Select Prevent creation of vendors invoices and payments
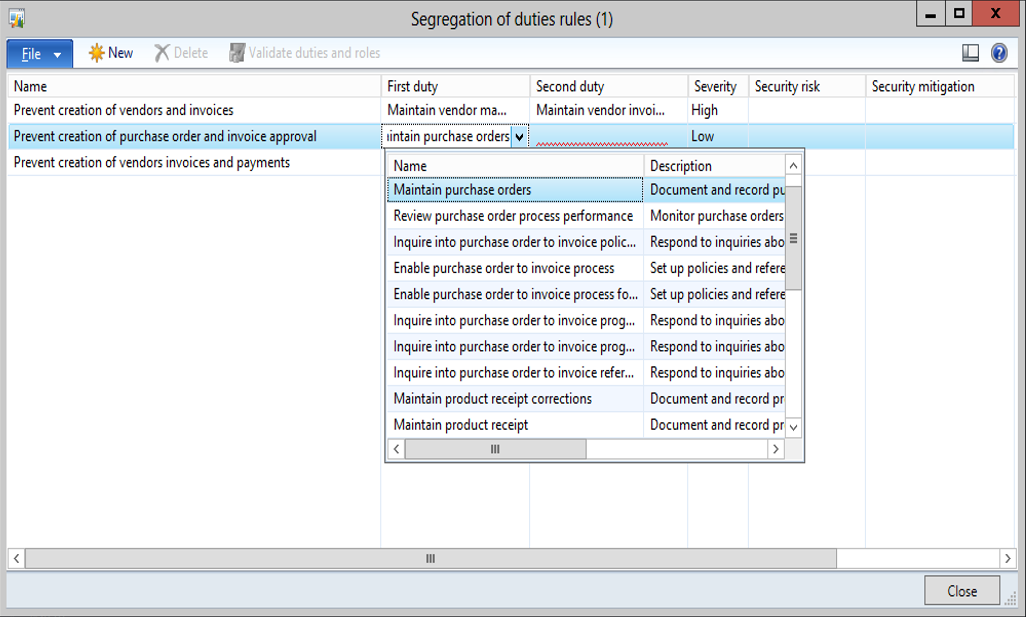This screenshot has height=617, width=1026. point(152,163)
